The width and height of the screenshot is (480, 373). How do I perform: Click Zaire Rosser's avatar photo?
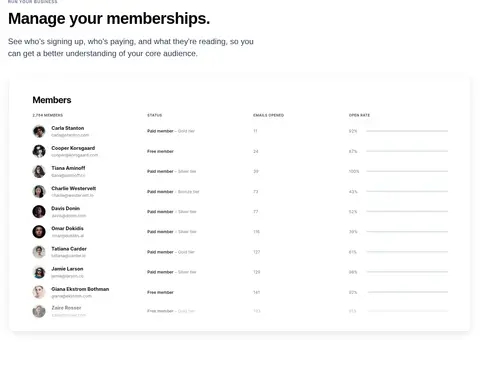coord(39,311)
